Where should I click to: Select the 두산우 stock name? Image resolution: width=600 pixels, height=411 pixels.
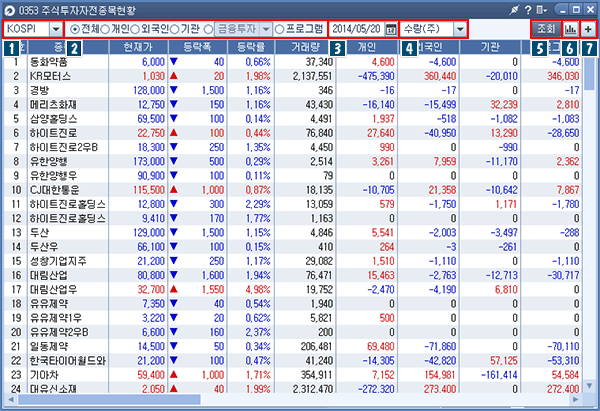pos(44,247)
